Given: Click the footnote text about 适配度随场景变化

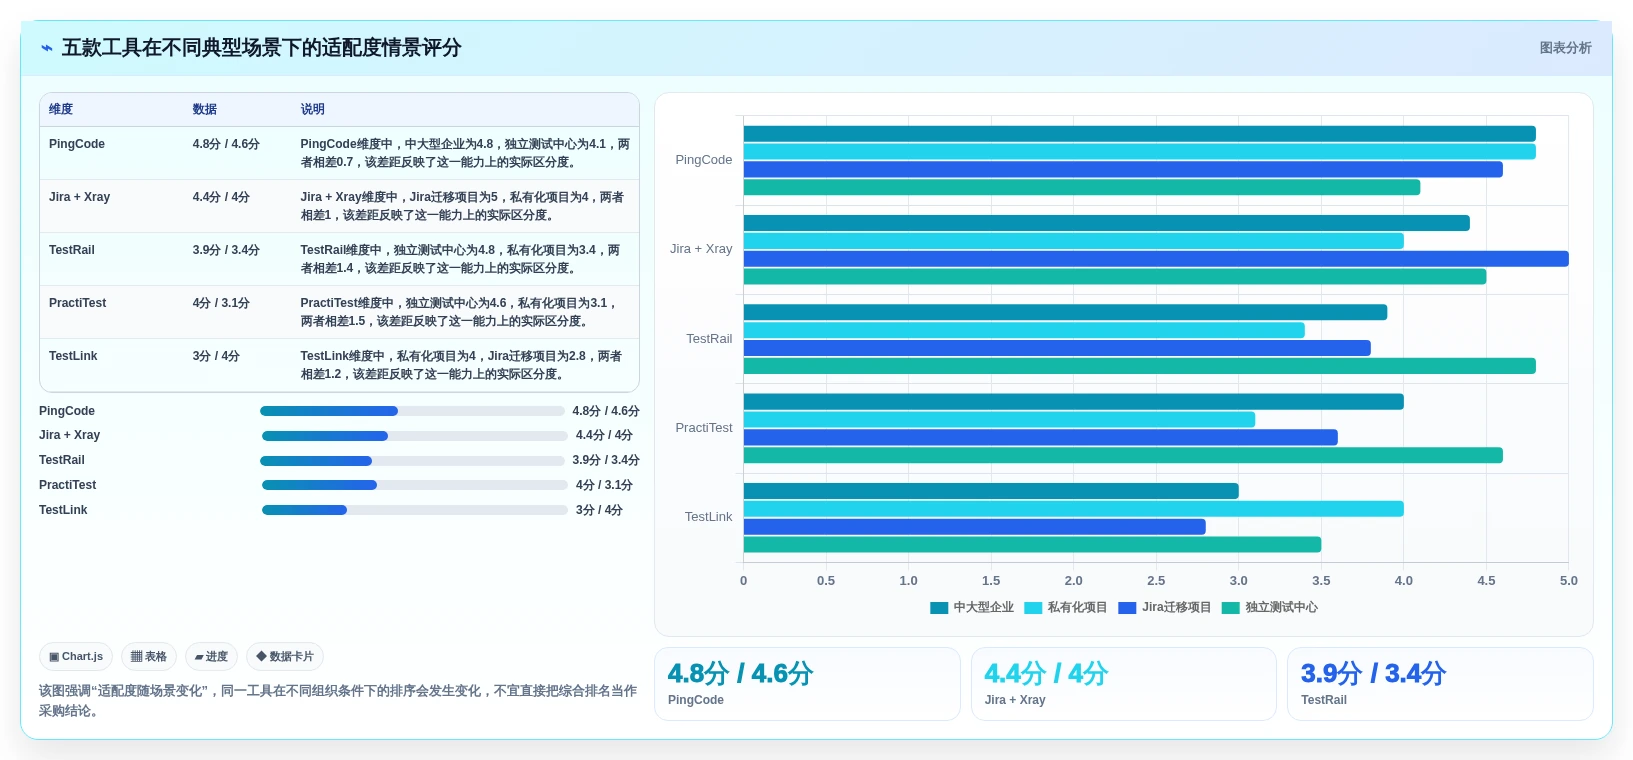Looking at the screenshot, I should 338,701.
